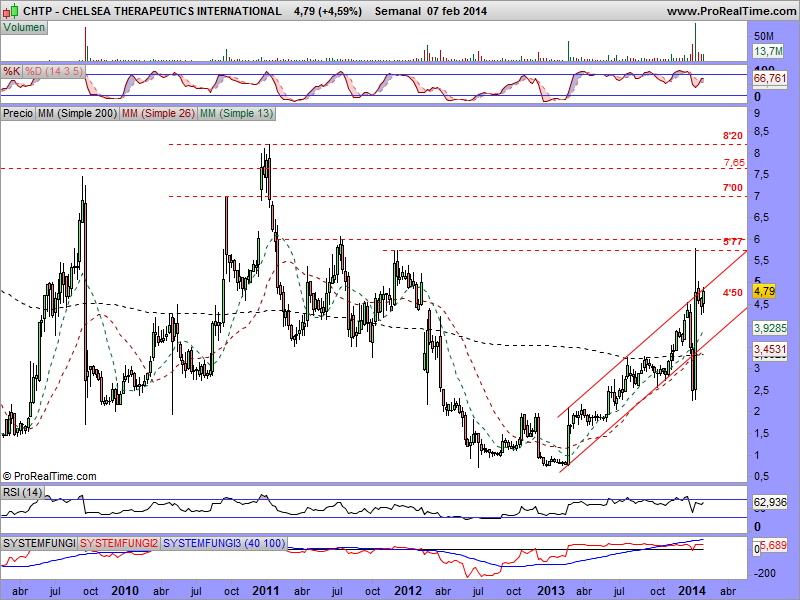Click the 3,9285 moving average value tag
Image resolution: width=800 pixels, height=600 pixels.
tap(770, 328)
